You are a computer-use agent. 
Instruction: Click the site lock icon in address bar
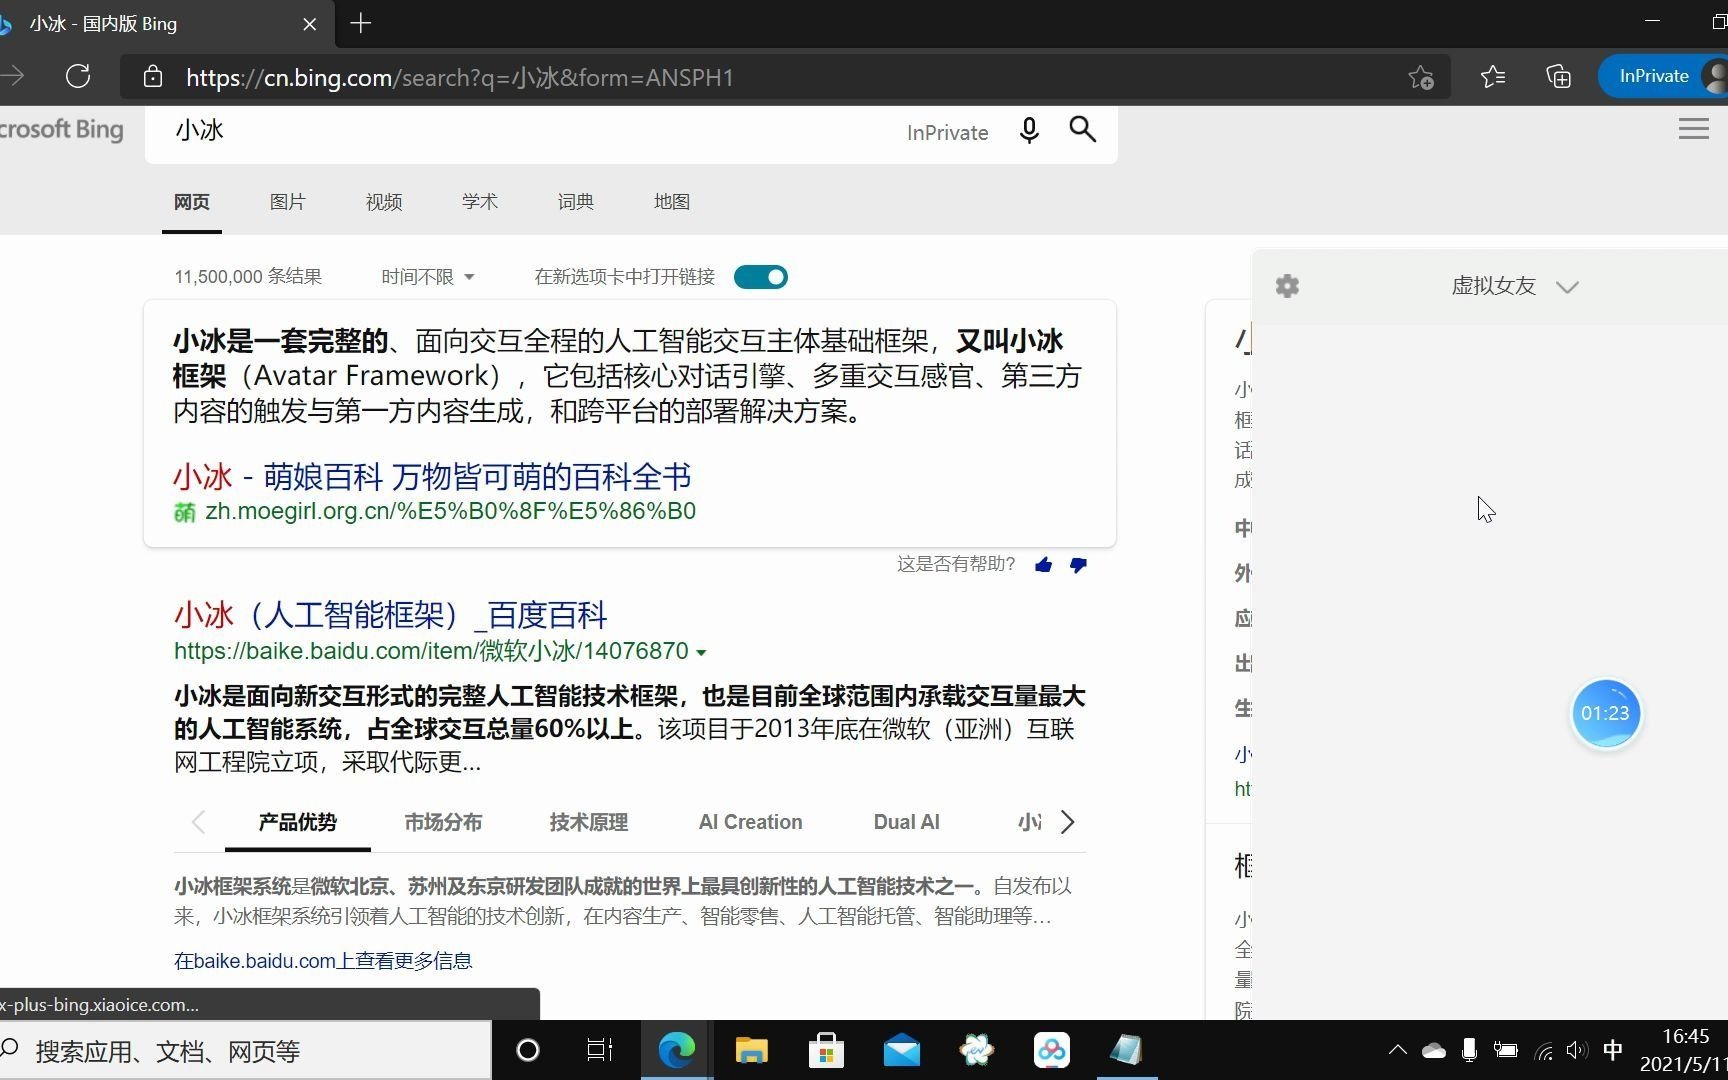152,77
